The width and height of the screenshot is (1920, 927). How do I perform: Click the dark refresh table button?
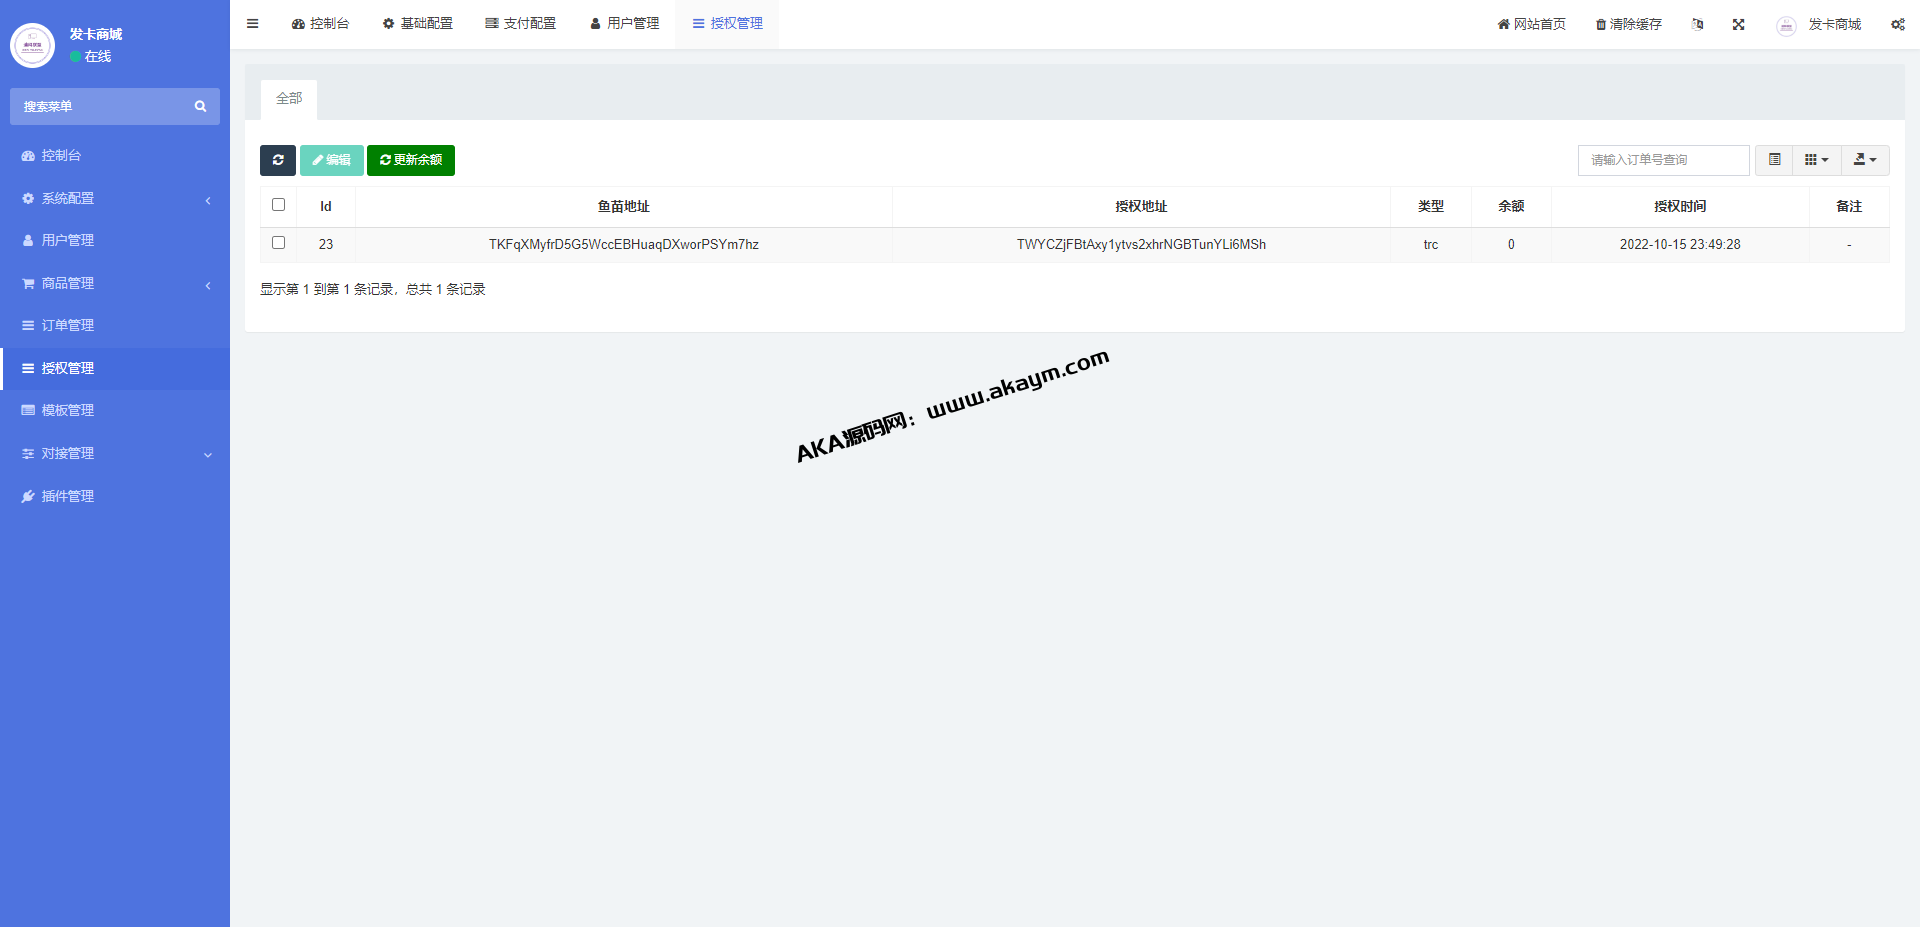click(278, 160)
